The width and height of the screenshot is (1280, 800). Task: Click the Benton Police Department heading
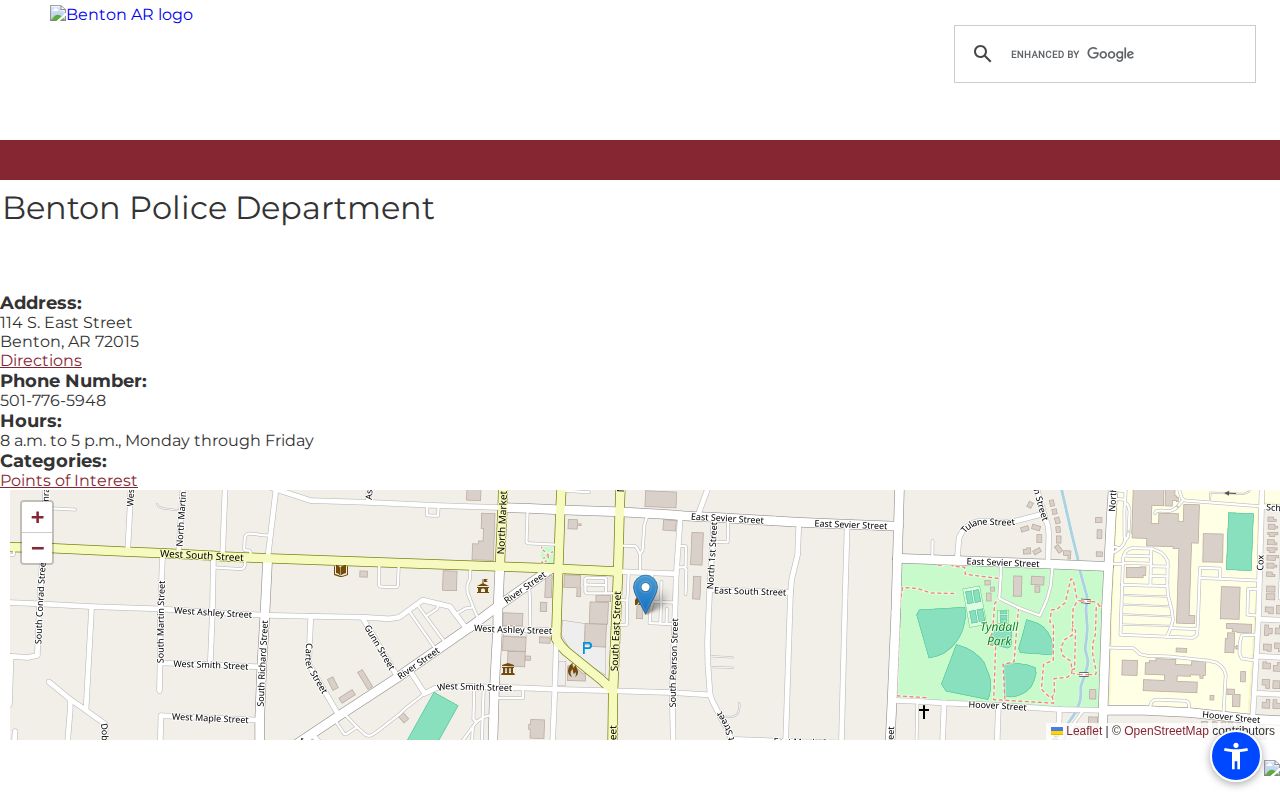coord(219,208)
